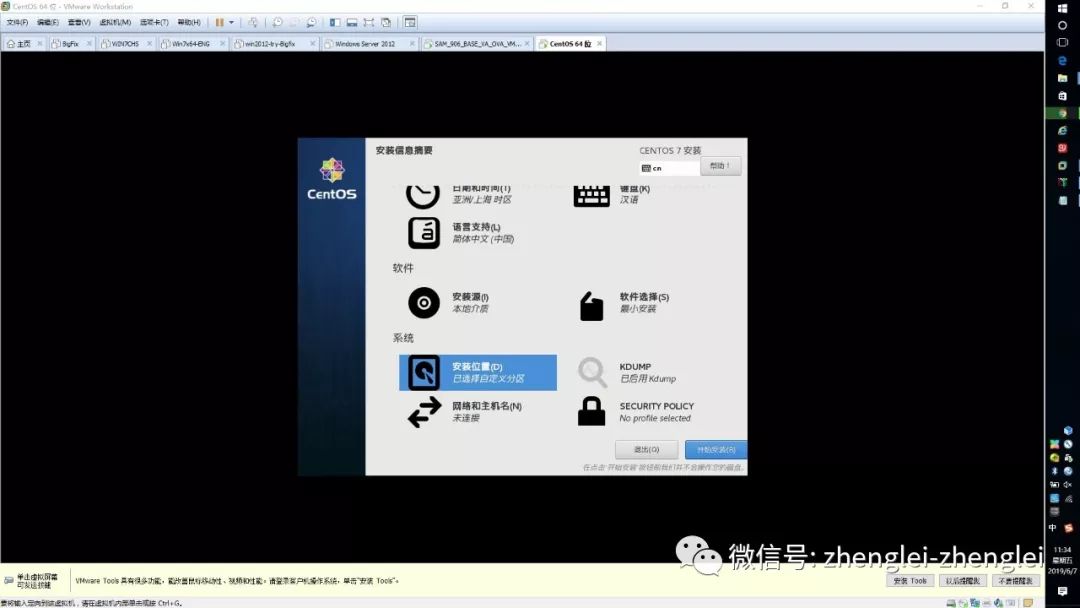Click the 亚洲/上海 时区 timezone text
This screenshot has height=608, width=1080.
pyautogui.click(x=481, y=200)
